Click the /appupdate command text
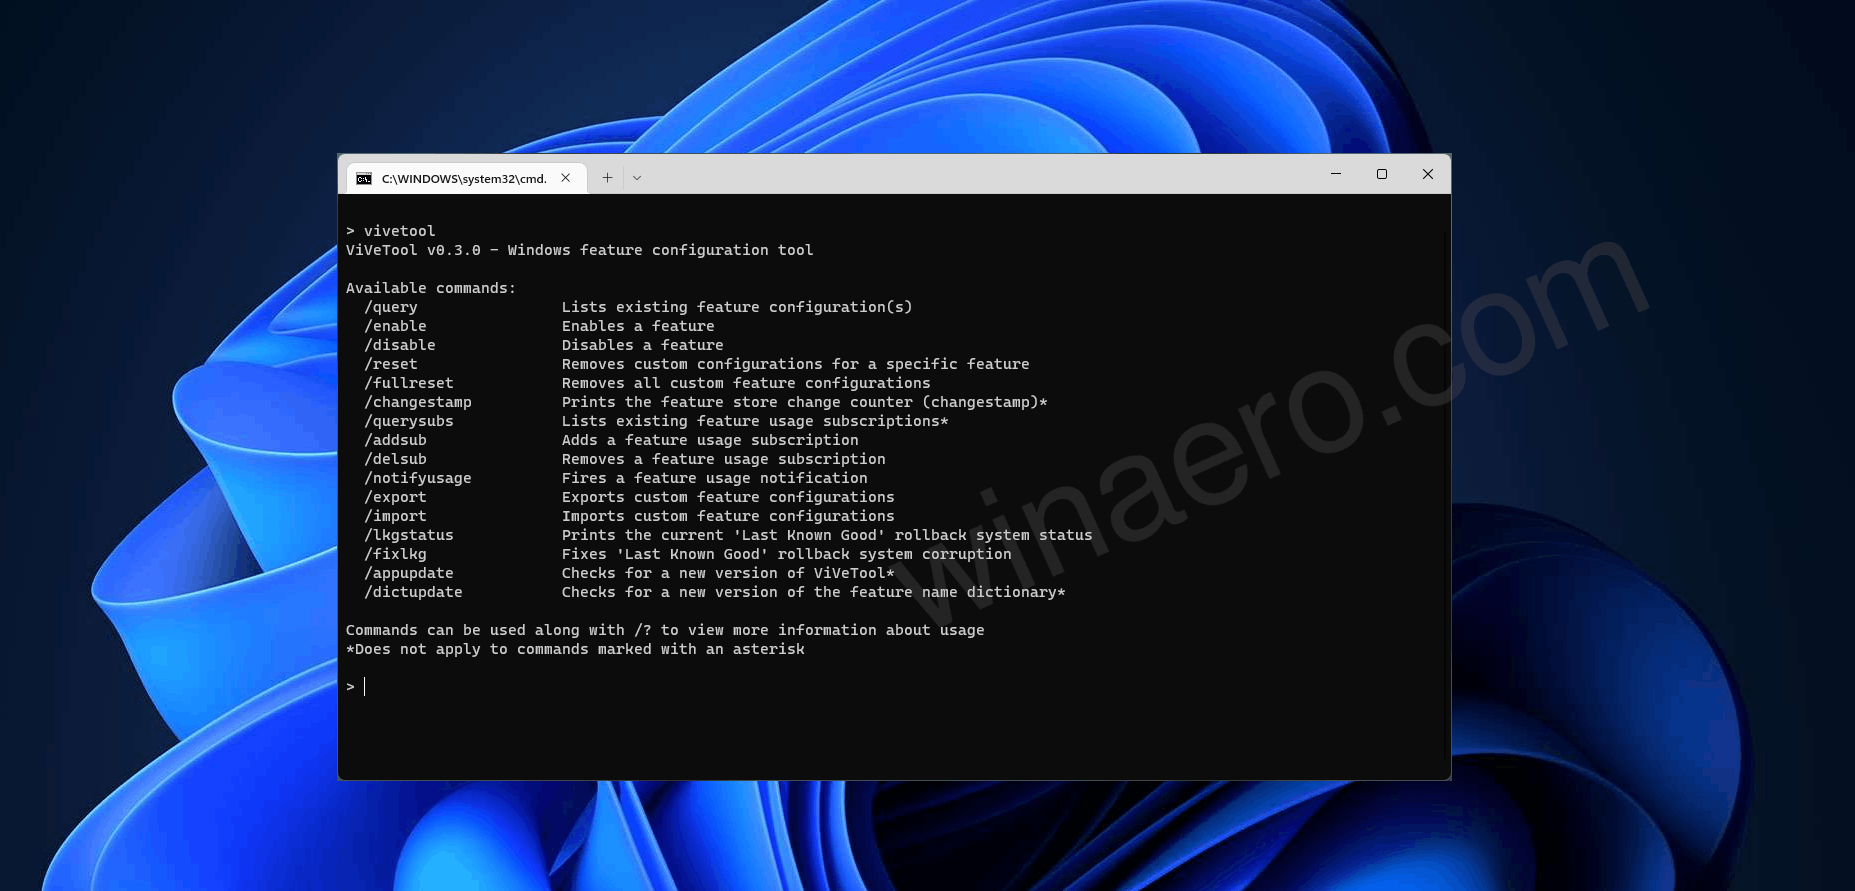 (409, 573)
